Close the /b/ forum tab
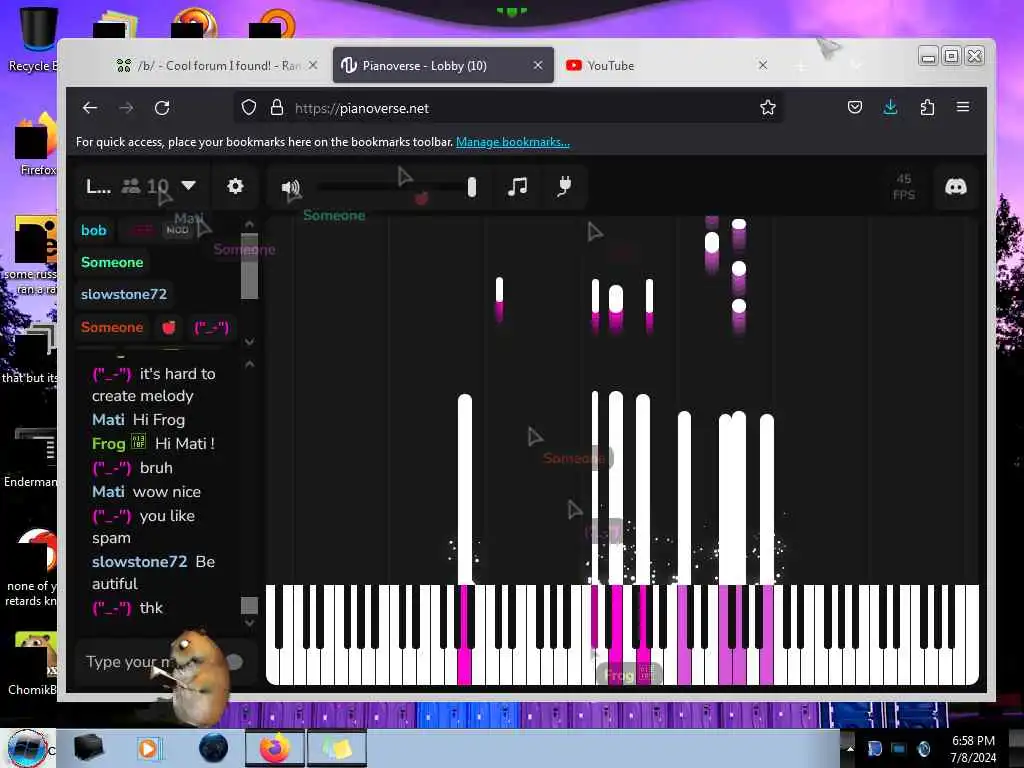Viewport: 1024px width, 768px height. pos(313,65)
